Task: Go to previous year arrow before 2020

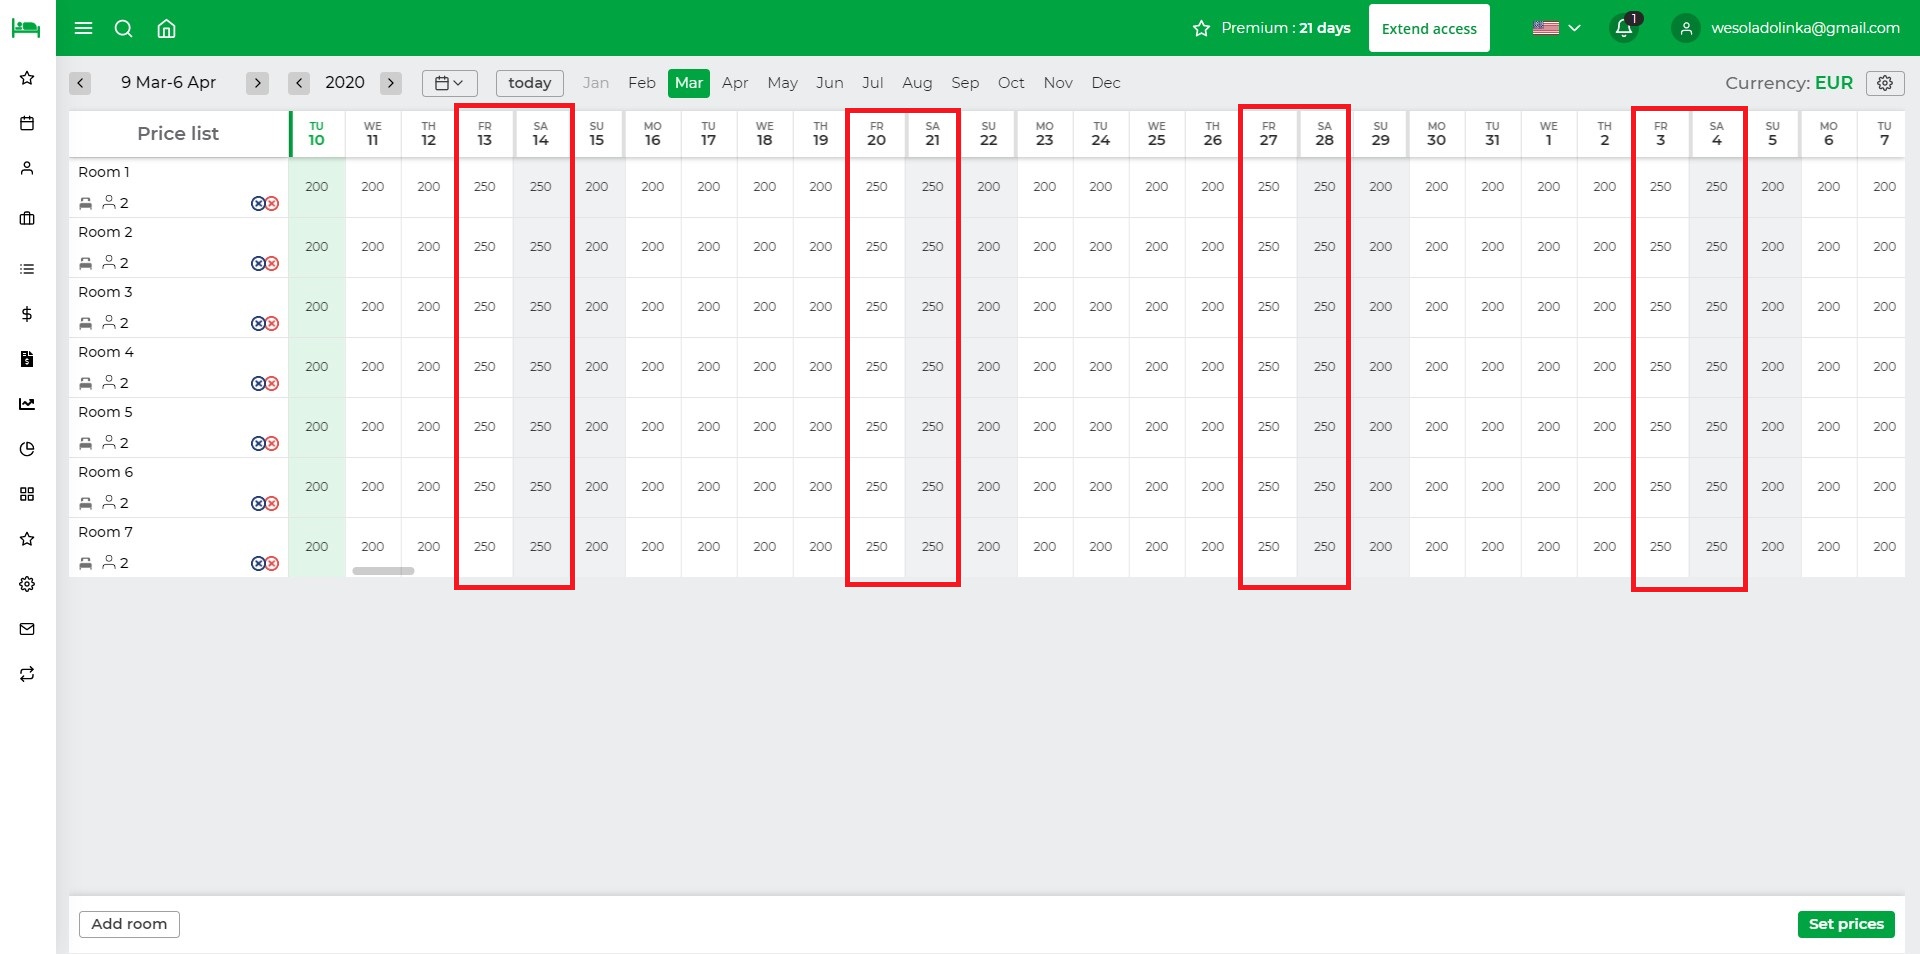Action: (x=299, y=83)
